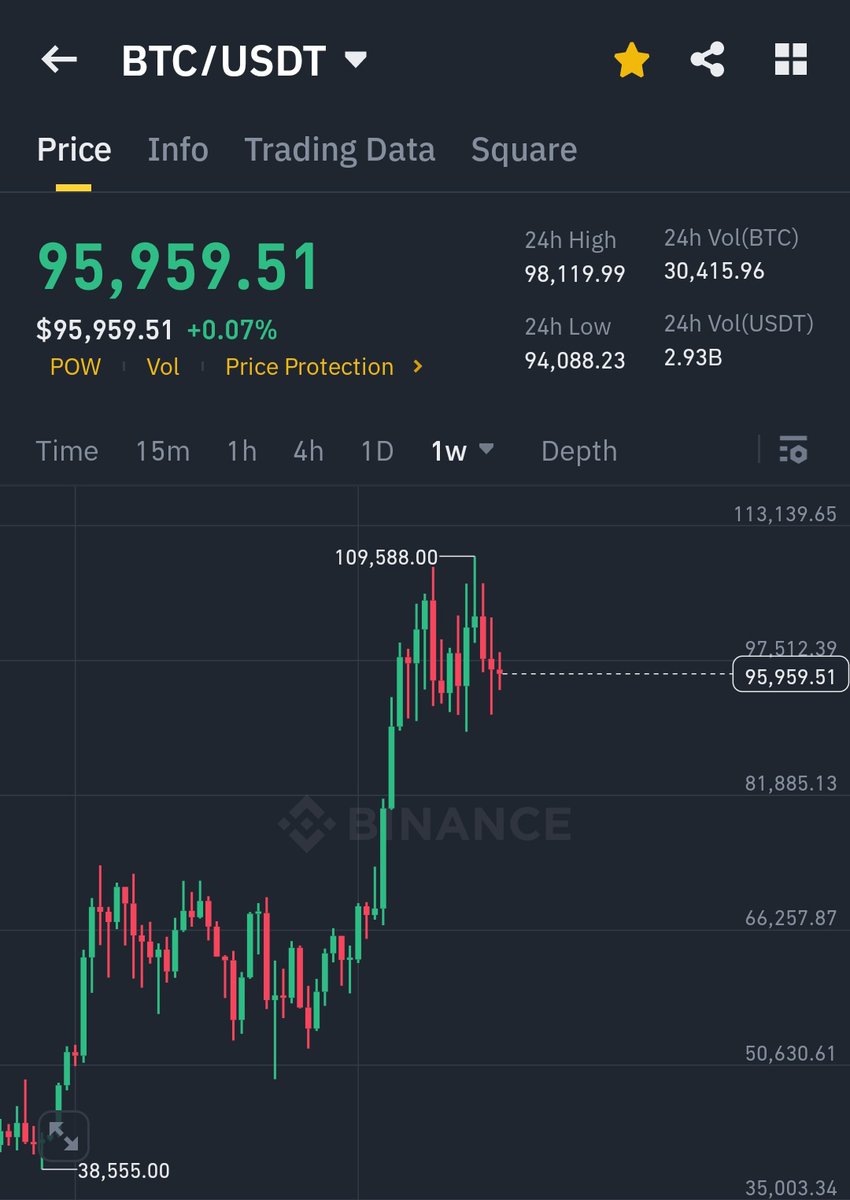850x1200 pixels.
Task: Tap the BTC/USDT pair title
Action: tap(224, 61)
